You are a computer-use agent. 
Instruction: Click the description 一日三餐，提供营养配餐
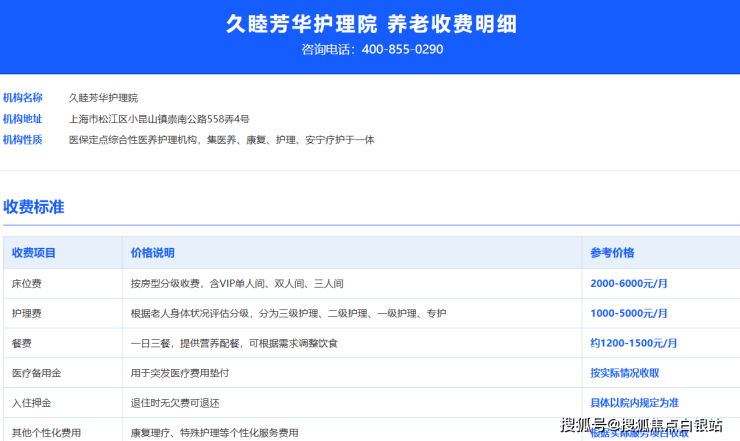click(234, 343)
